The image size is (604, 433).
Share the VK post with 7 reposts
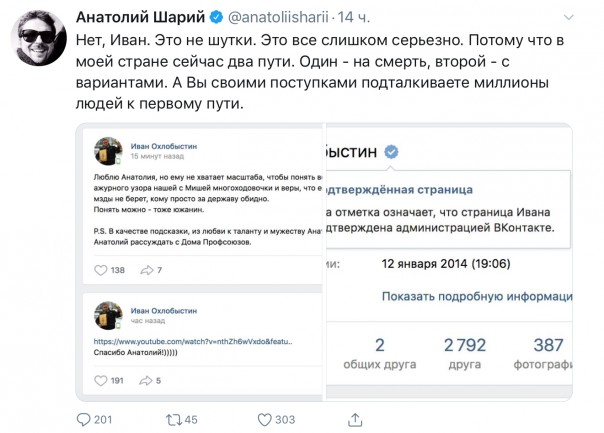coord(145,270)
